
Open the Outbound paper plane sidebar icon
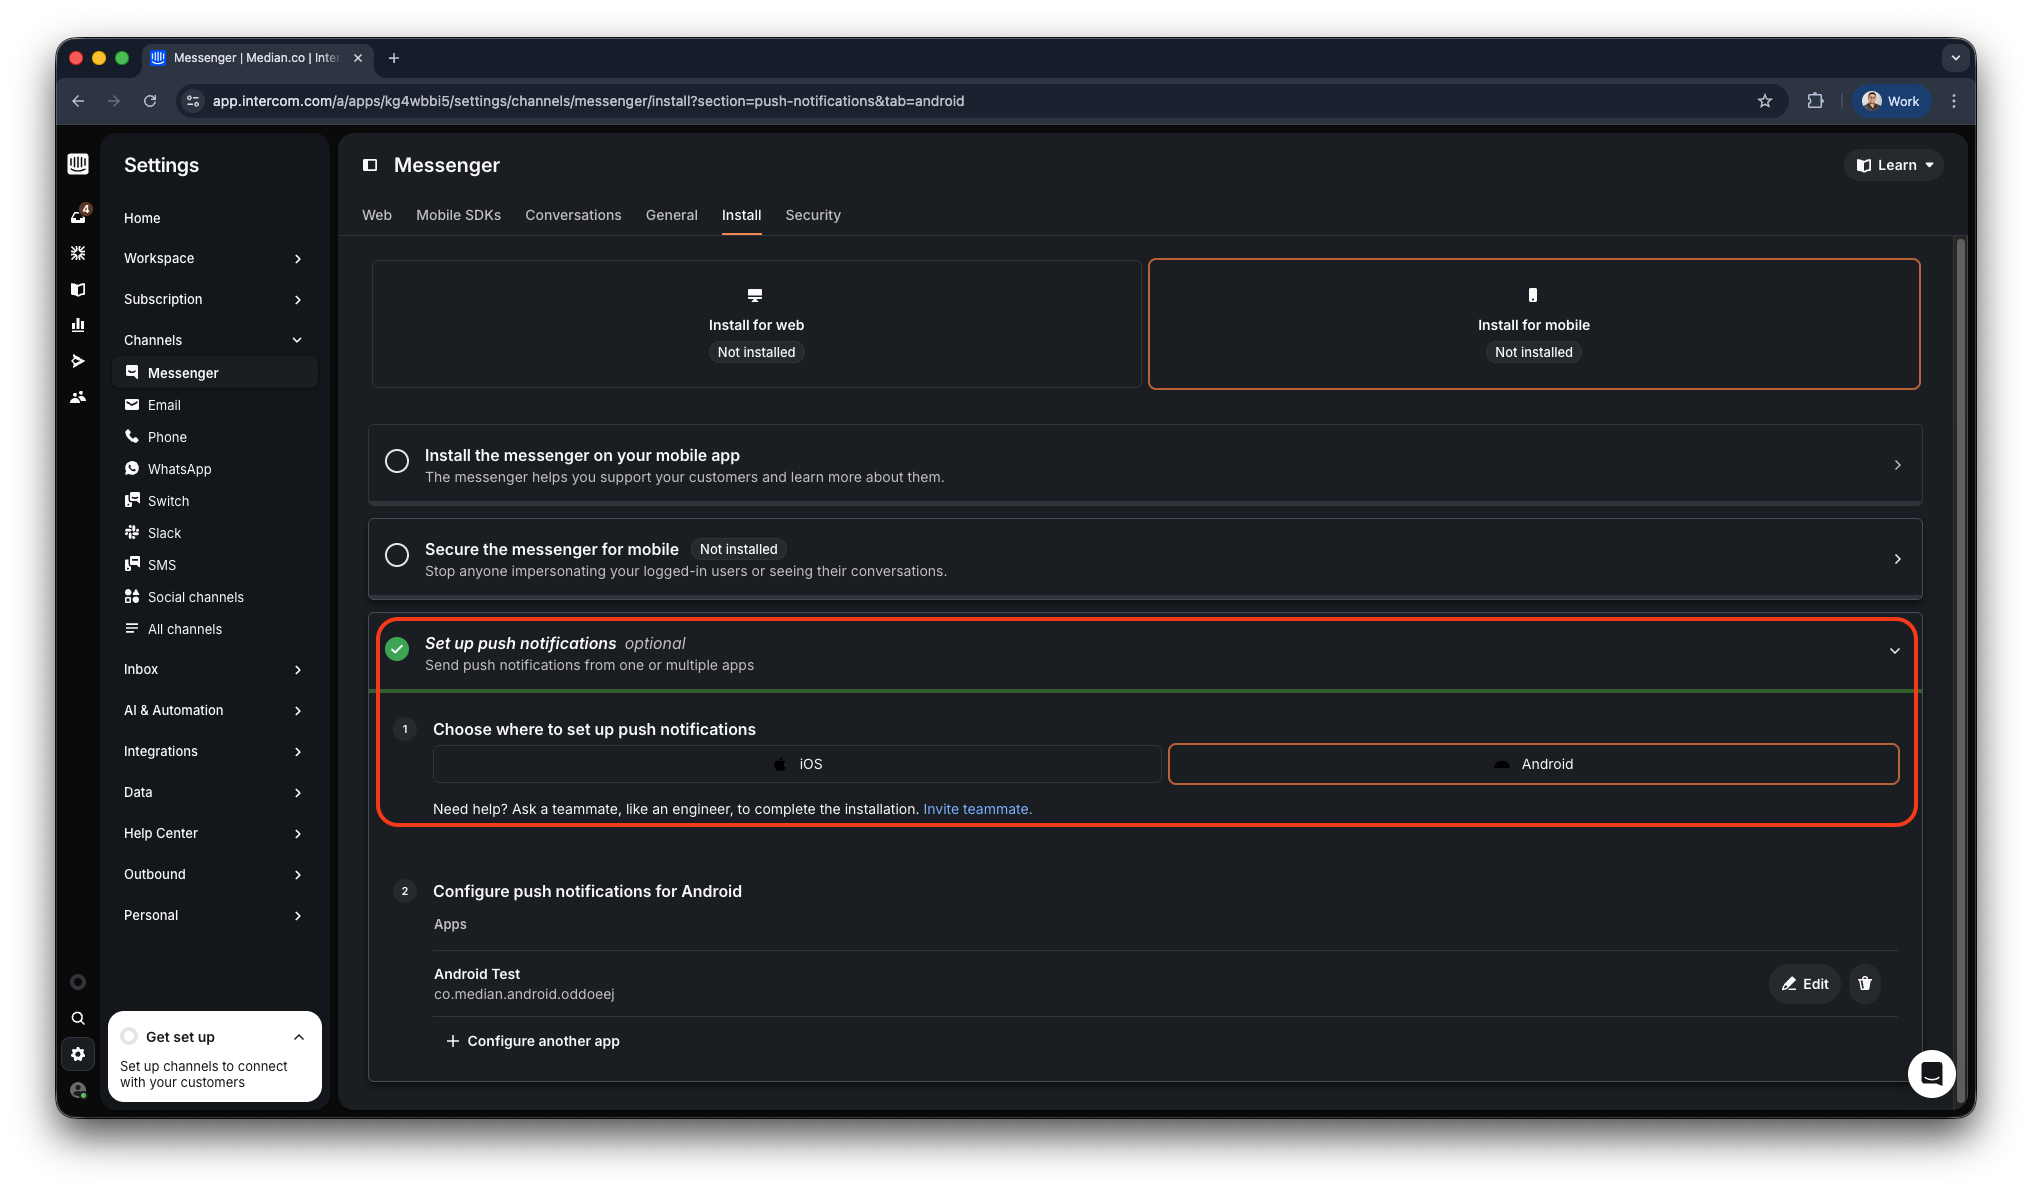pyautogui.click(x=78, y=361)
